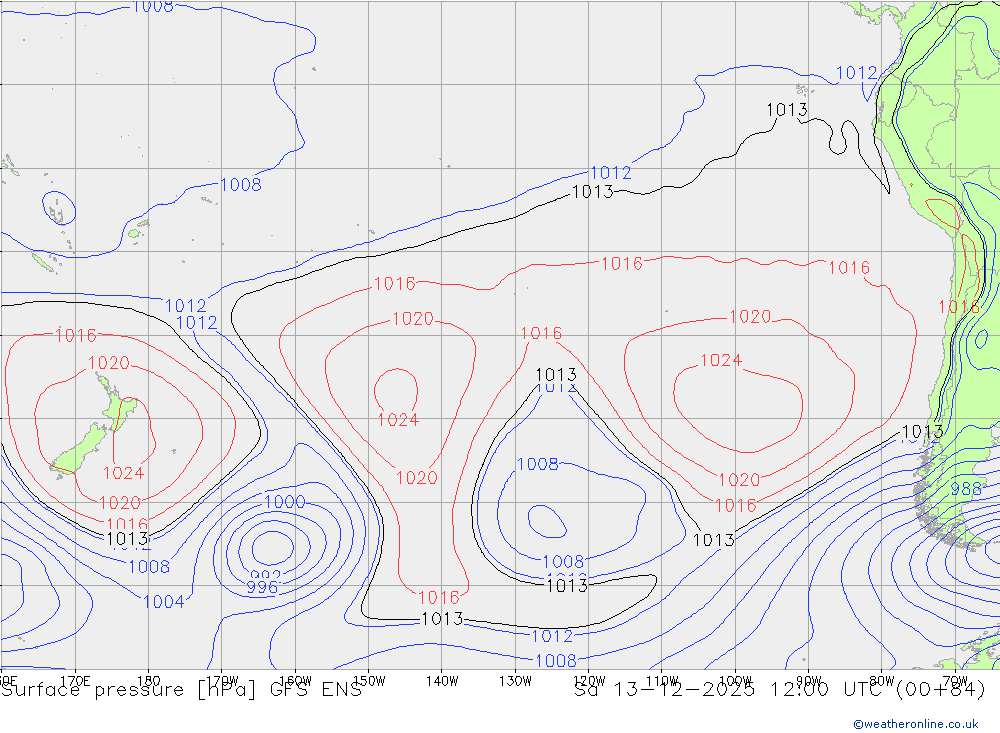Click the 140W longitude label
Viewport: 1000px width, 733px height.
[442, 681]
